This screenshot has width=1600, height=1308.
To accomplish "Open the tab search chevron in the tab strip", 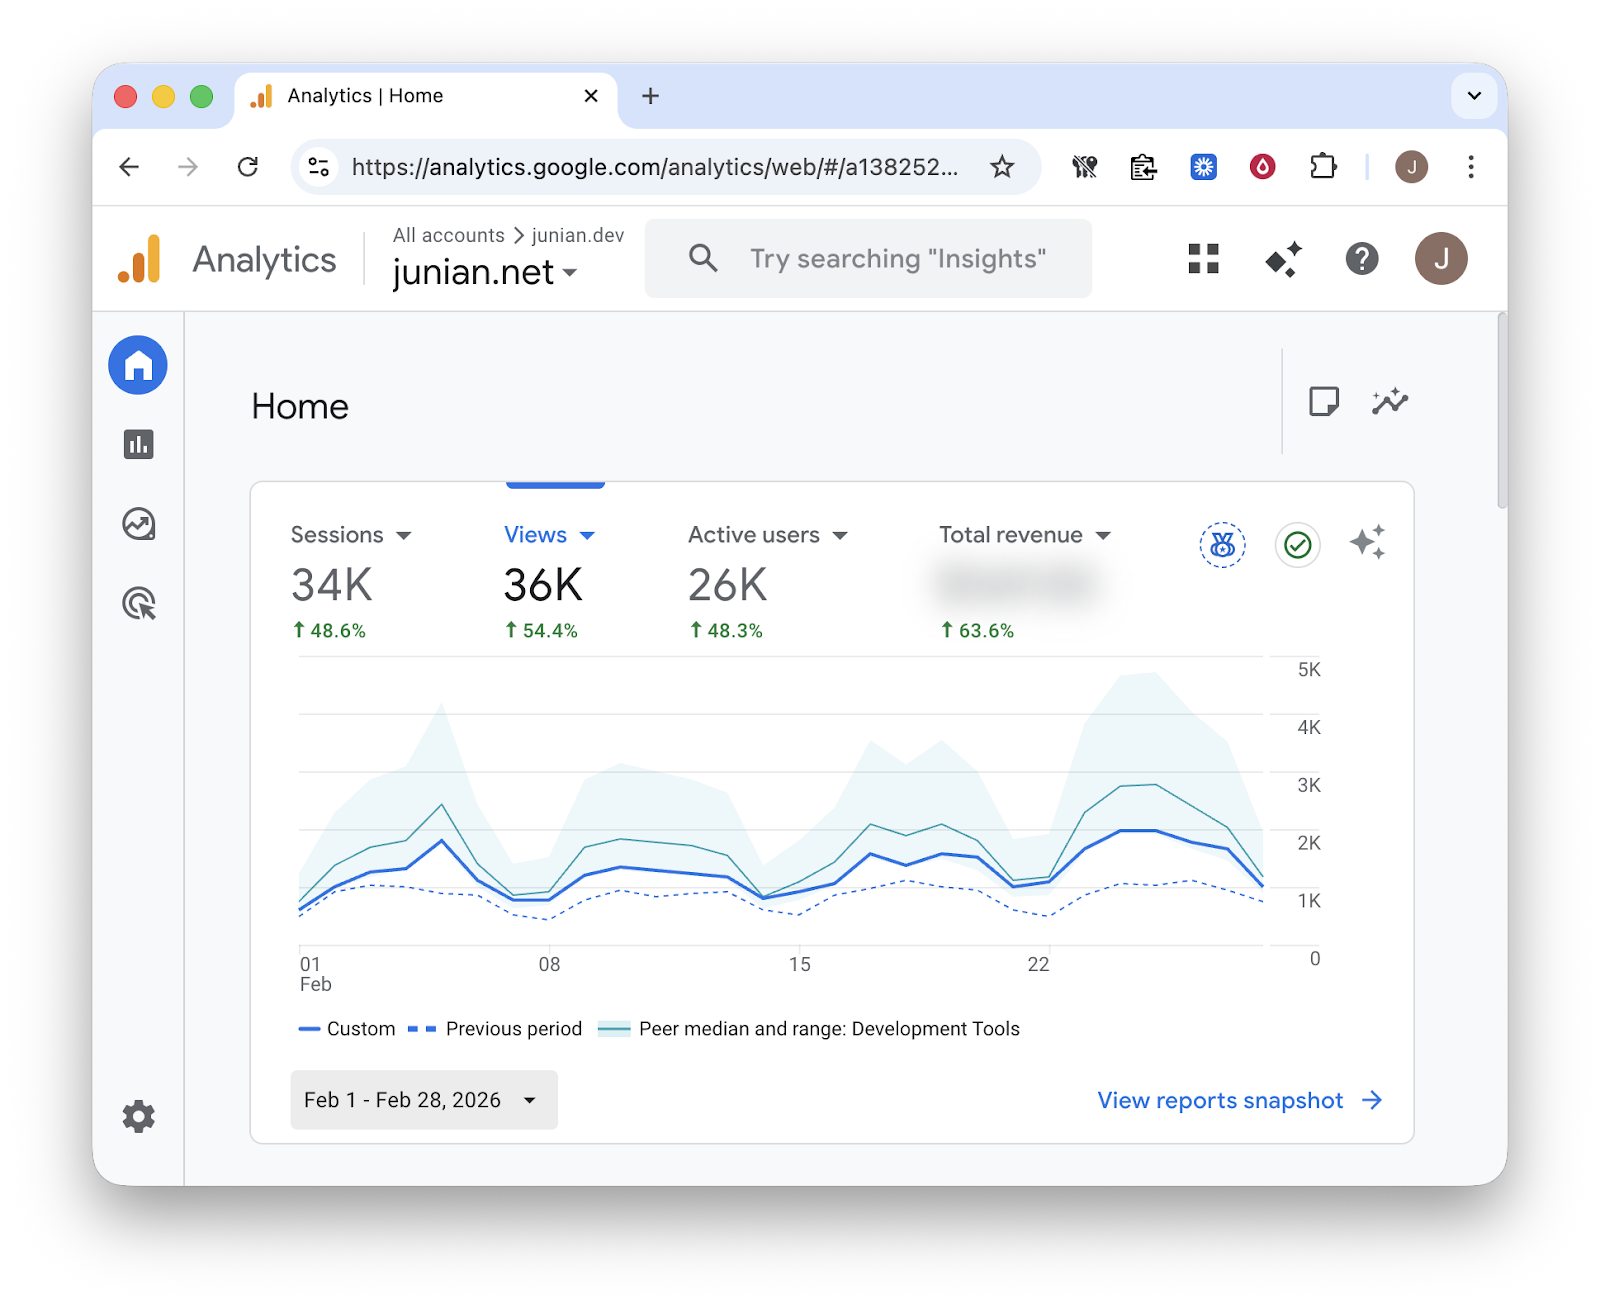I will click(x=1474, y=96).
